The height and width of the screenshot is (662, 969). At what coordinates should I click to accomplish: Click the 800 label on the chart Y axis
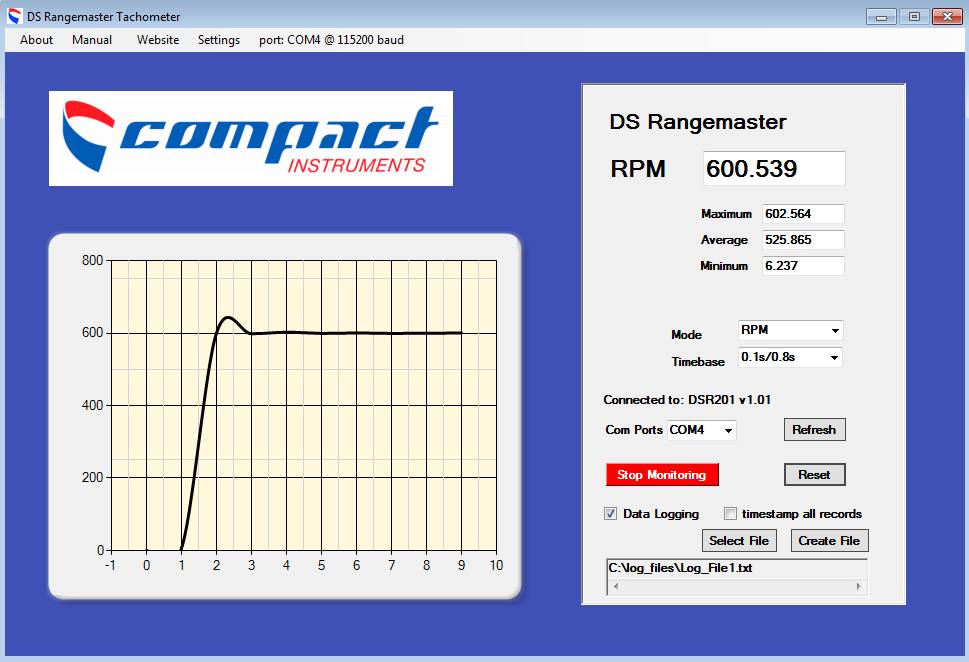point(93,260)
